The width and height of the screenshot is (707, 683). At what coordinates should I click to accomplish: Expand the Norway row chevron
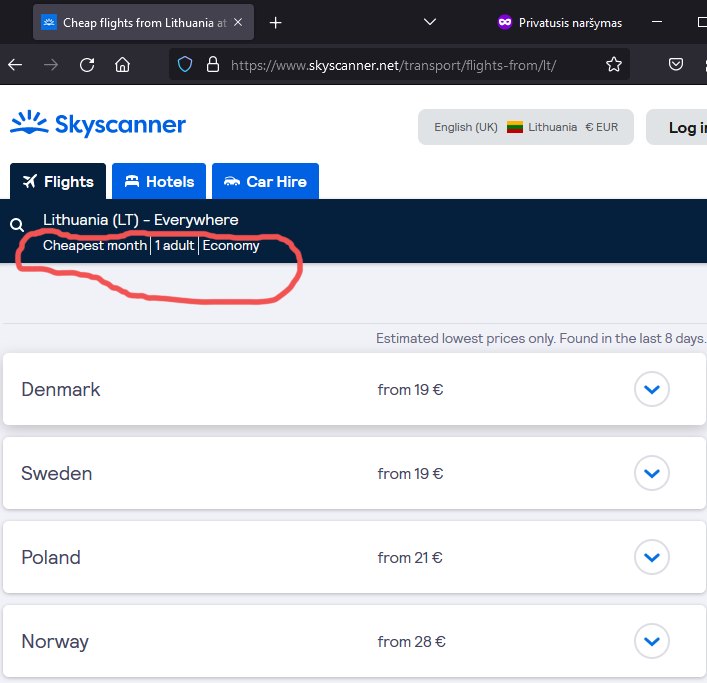coord(652,641)
